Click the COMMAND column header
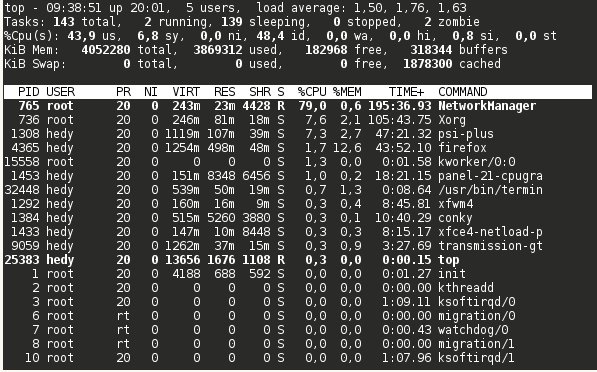The height and width of the screenshot is (372, 597). [463, 92]
